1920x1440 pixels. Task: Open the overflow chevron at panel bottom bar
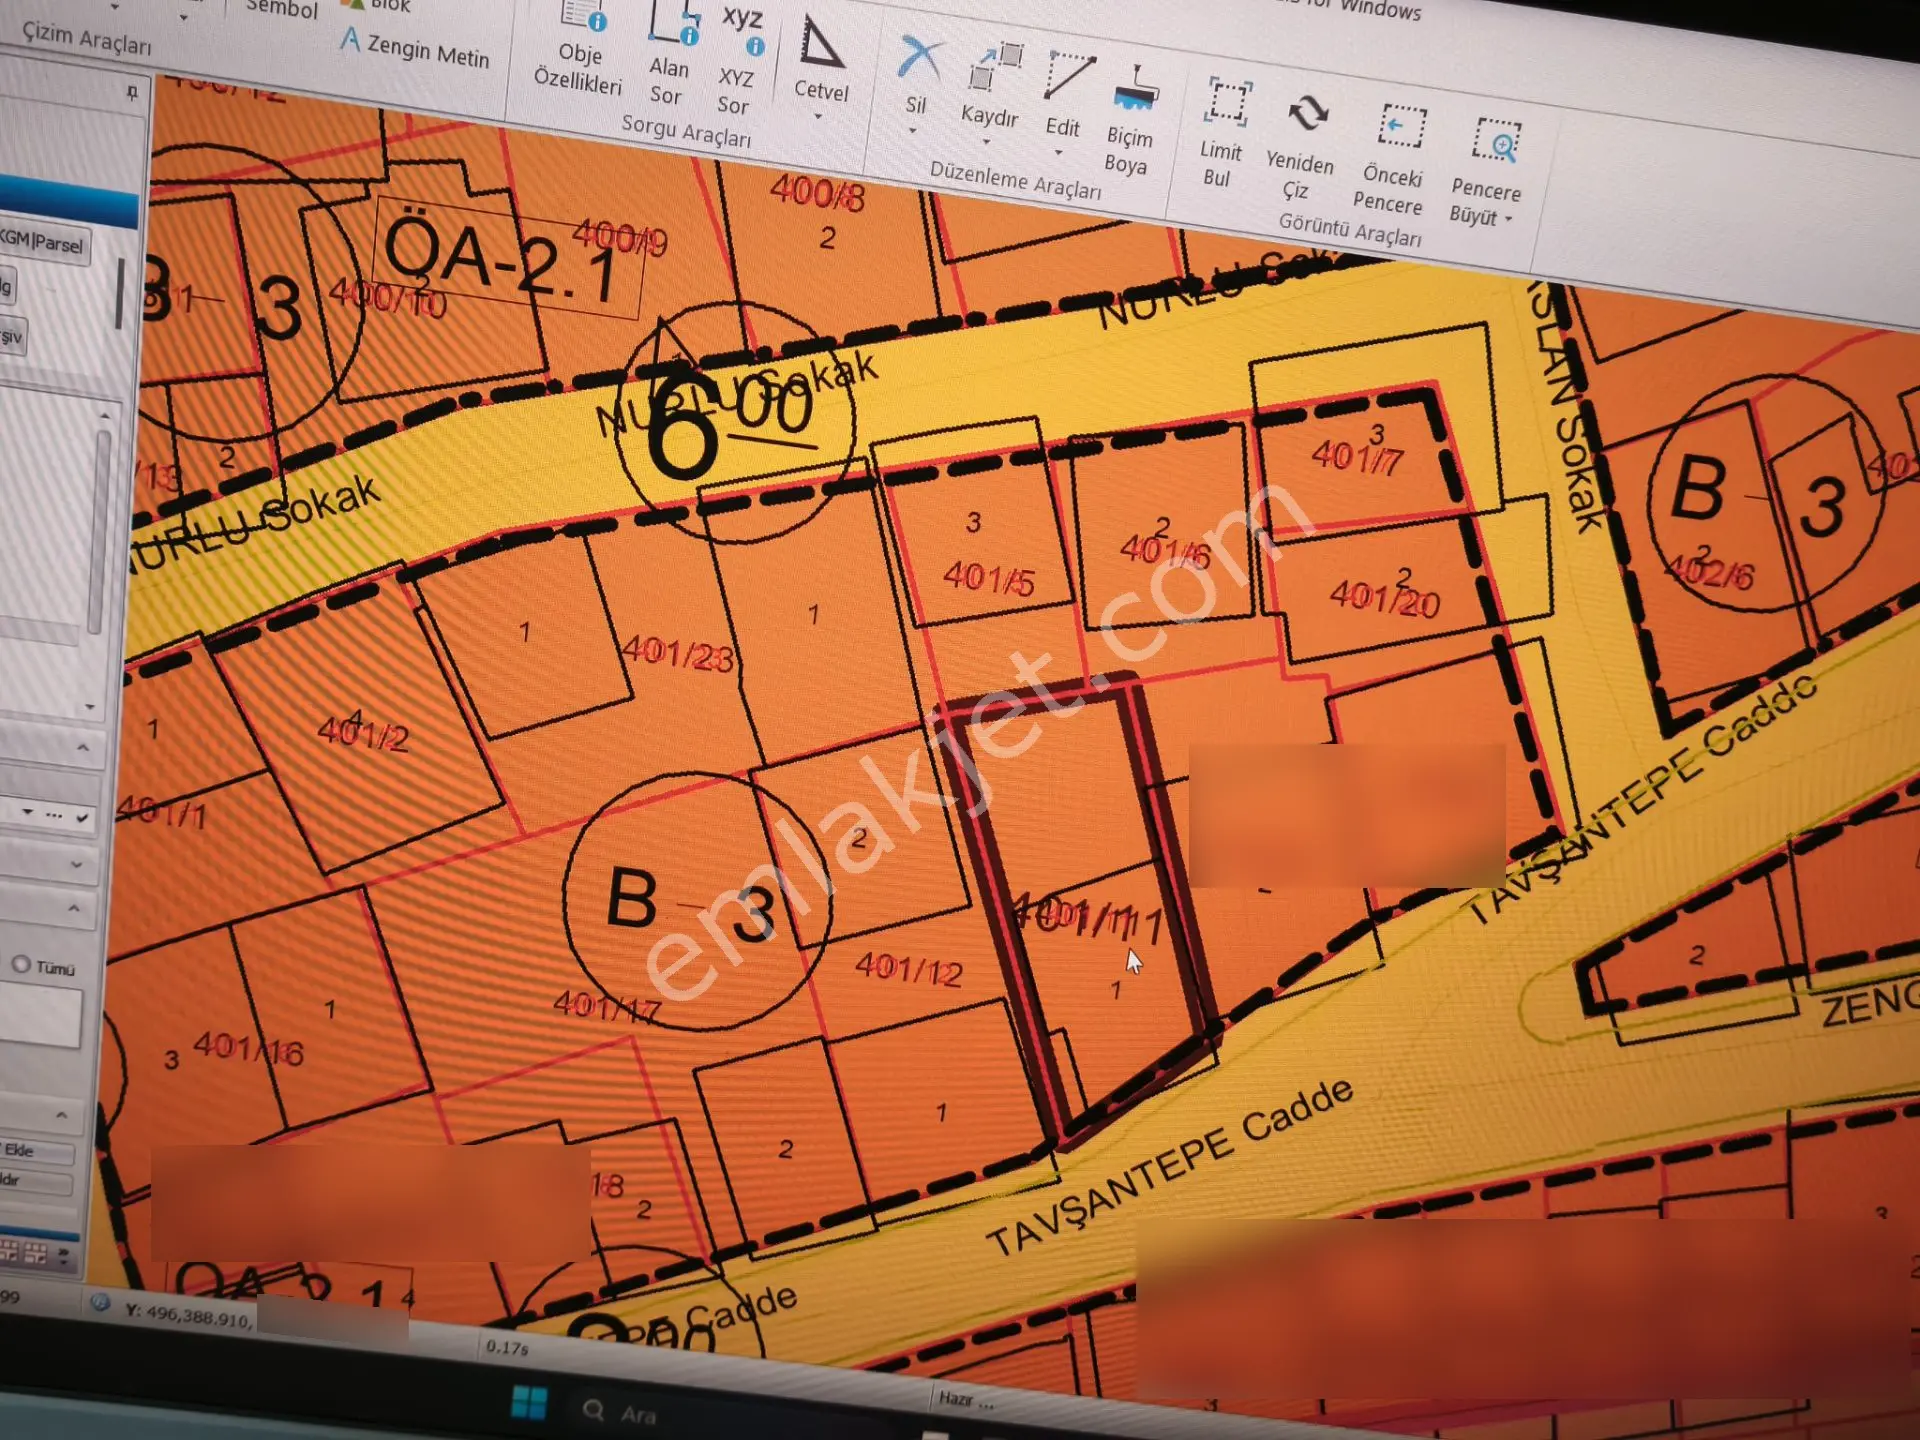coord(64,1254)
